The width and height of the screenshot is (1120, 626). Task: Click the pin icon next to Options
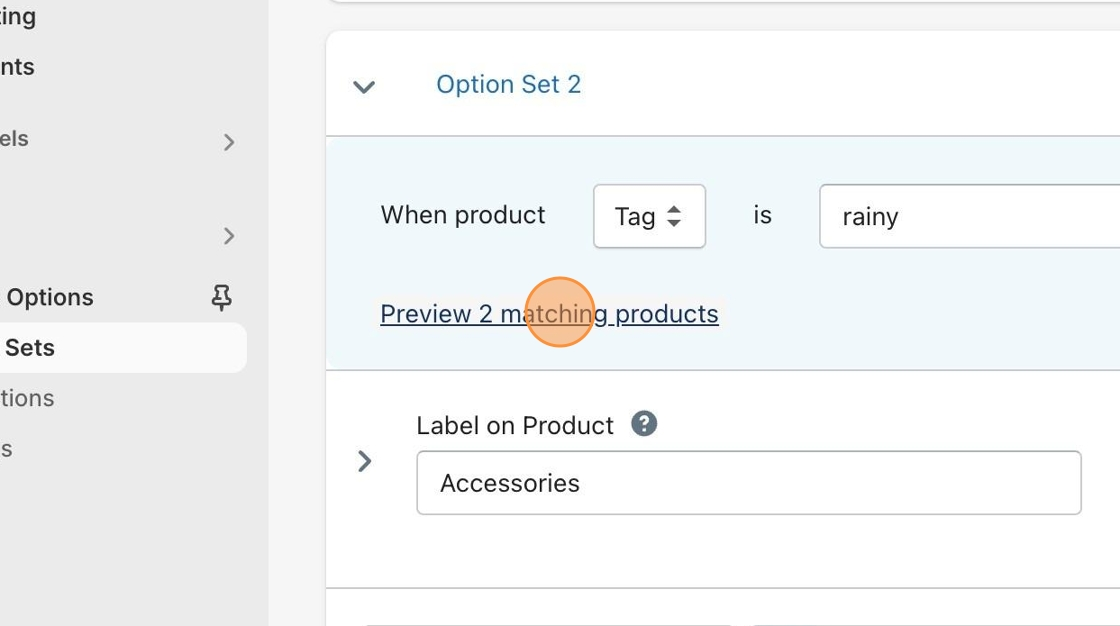tap(222, 297)
